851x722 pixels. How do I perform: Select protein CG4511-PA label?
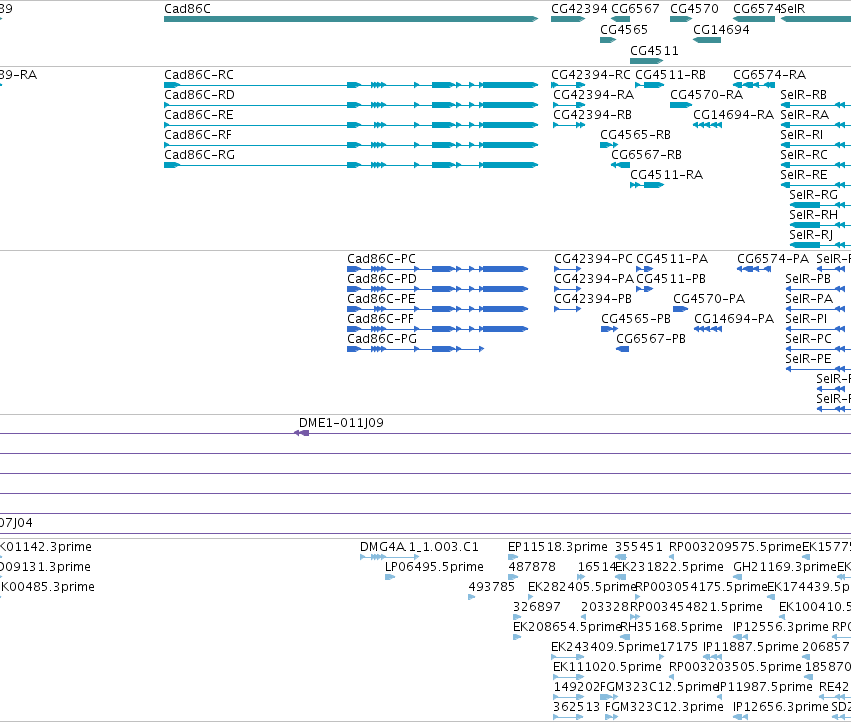coord(672,258)
